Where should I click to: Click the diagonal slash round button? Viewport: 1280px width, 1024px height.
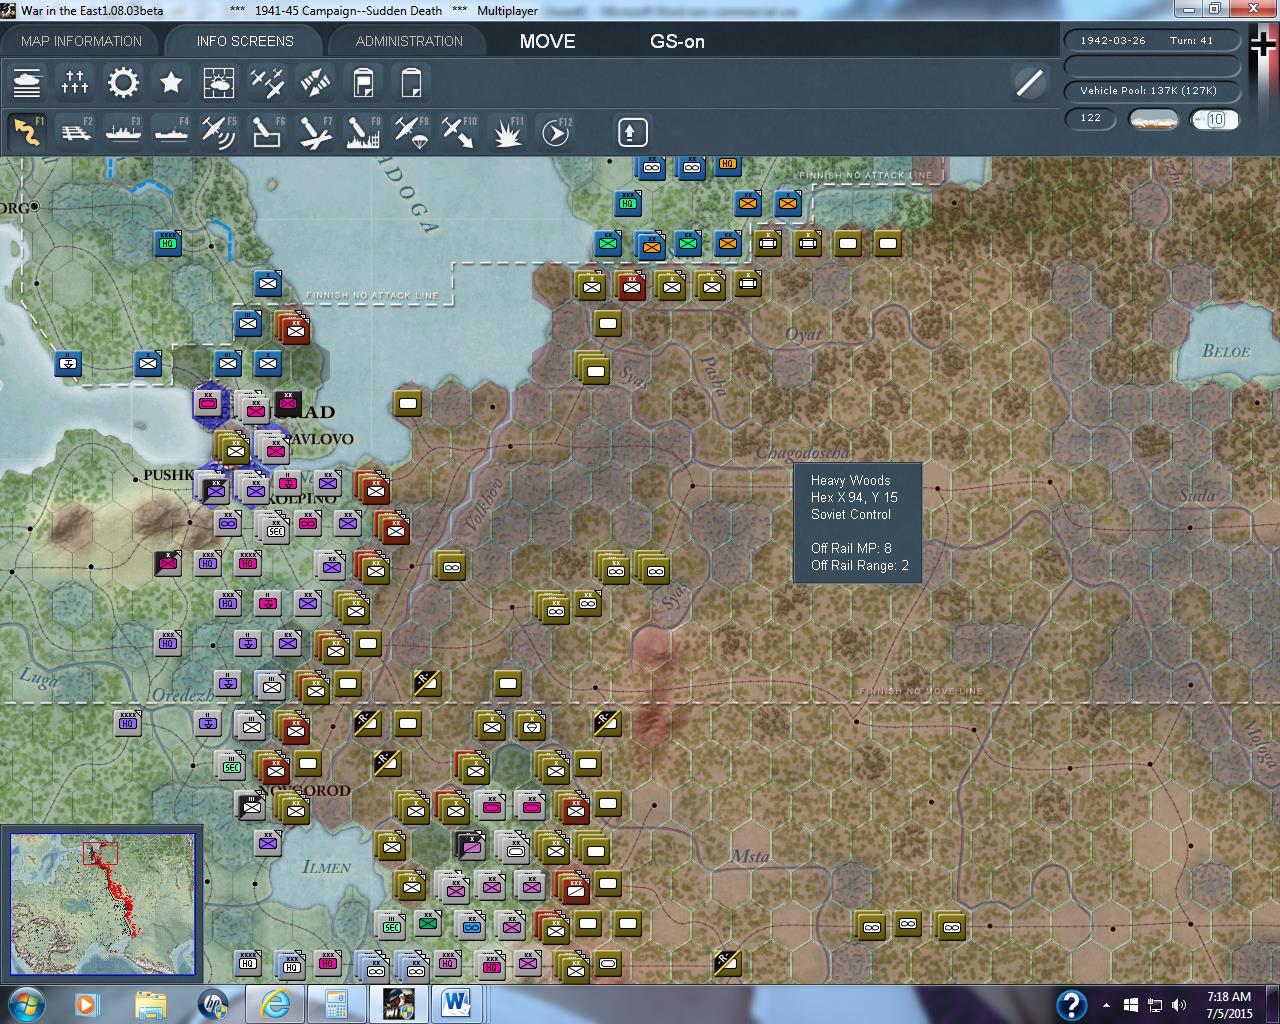point(1029,82)
